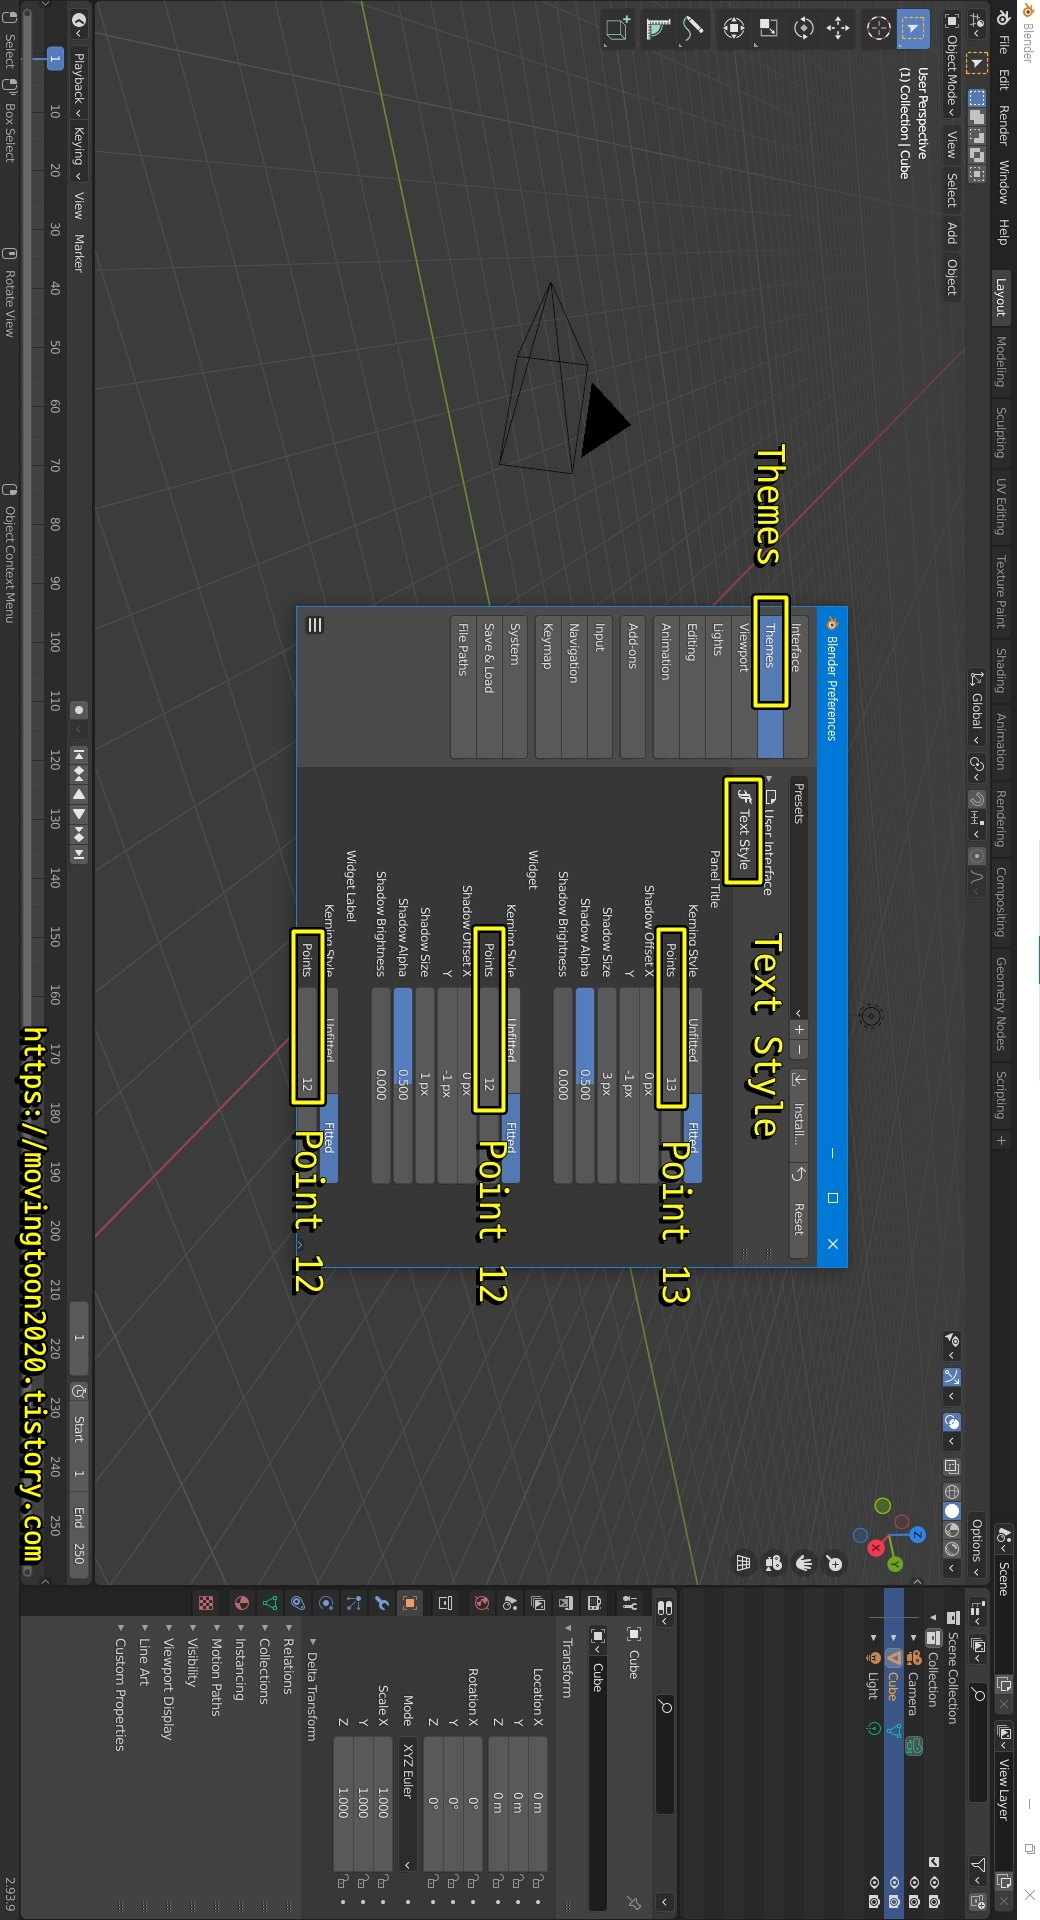Select the Rotate tool
1040x1920 pixels.
pyautogui.click(x=803, y=28)
